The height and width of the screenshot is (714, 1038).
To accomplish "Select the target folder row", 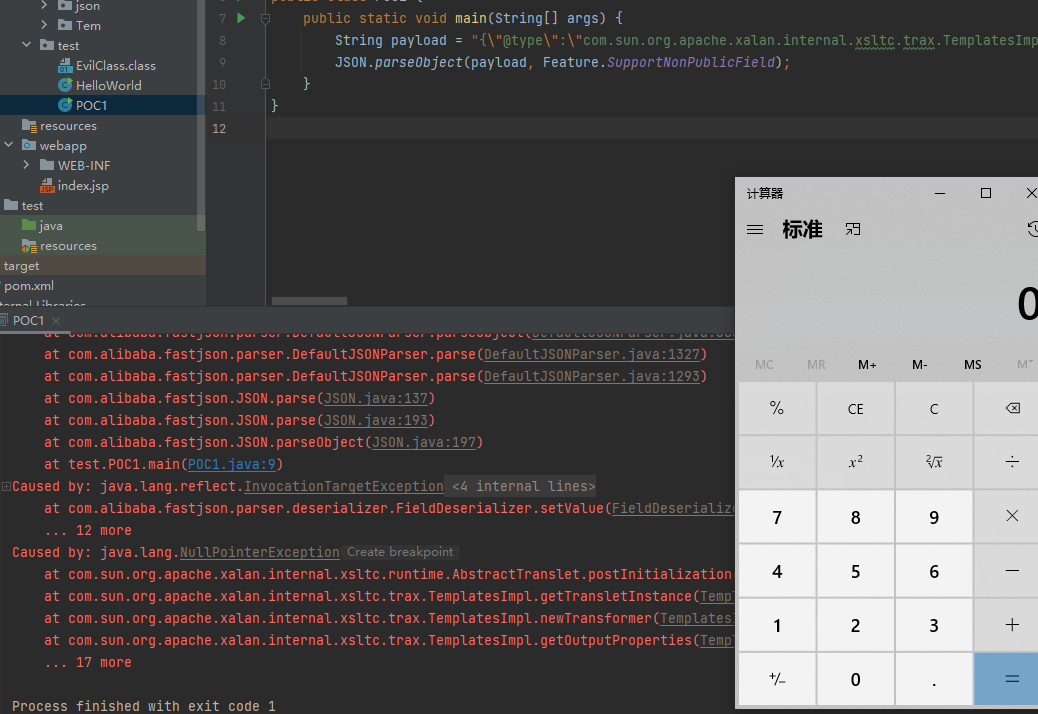I will (x=103, y=266).
